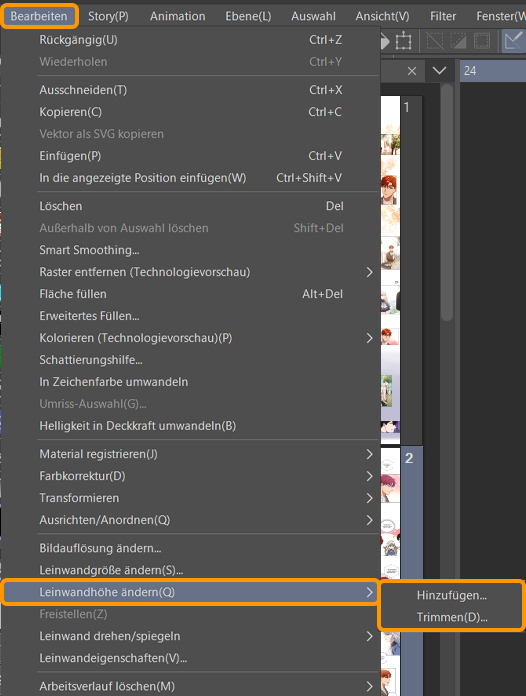Expand Leinwand drehen/spiegeln submenu
526x696 pixels.
[x=190, y=636]
